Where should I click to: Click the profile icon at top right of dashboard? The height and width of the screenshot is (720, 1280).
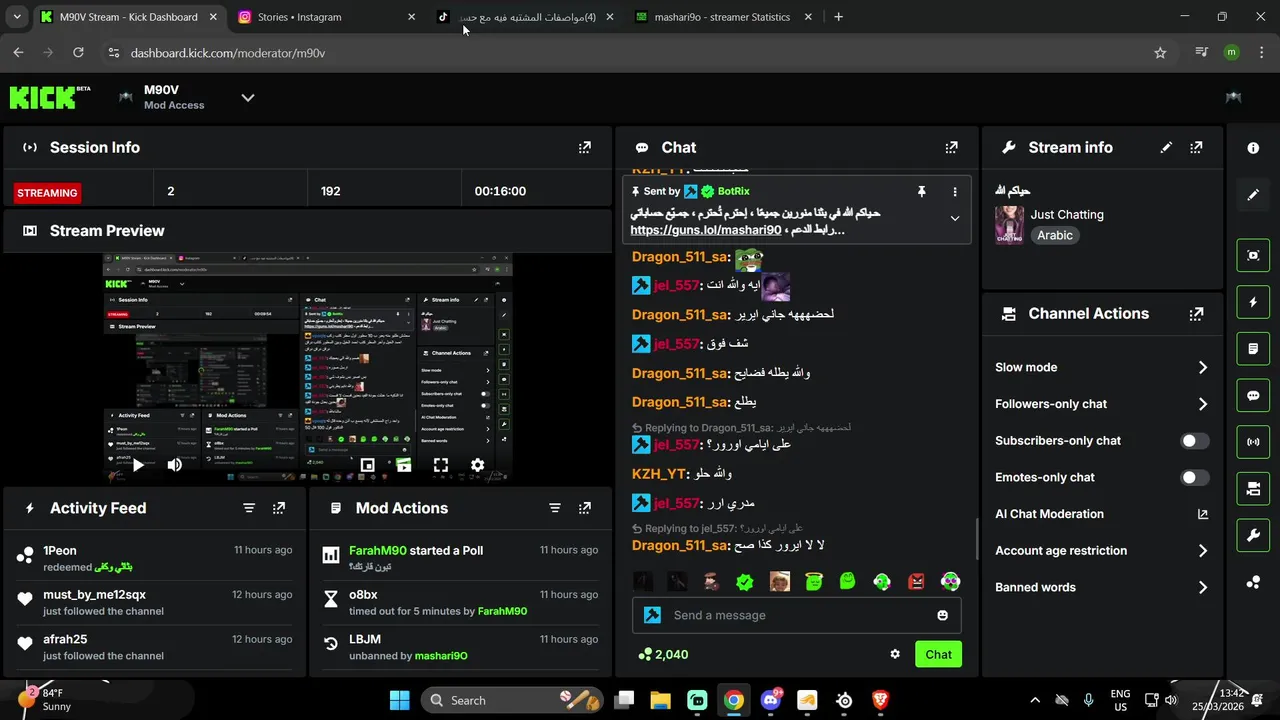coord(1233,97)
